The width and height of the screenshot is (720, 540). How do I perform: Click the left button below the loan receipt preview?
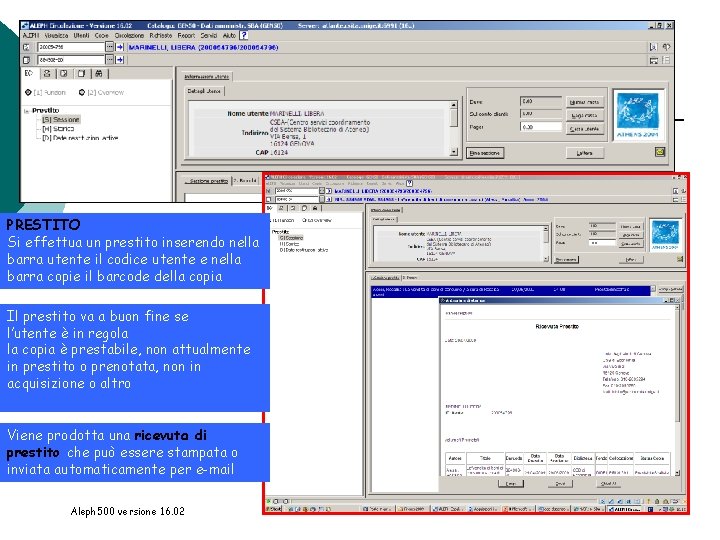(511, 484)
